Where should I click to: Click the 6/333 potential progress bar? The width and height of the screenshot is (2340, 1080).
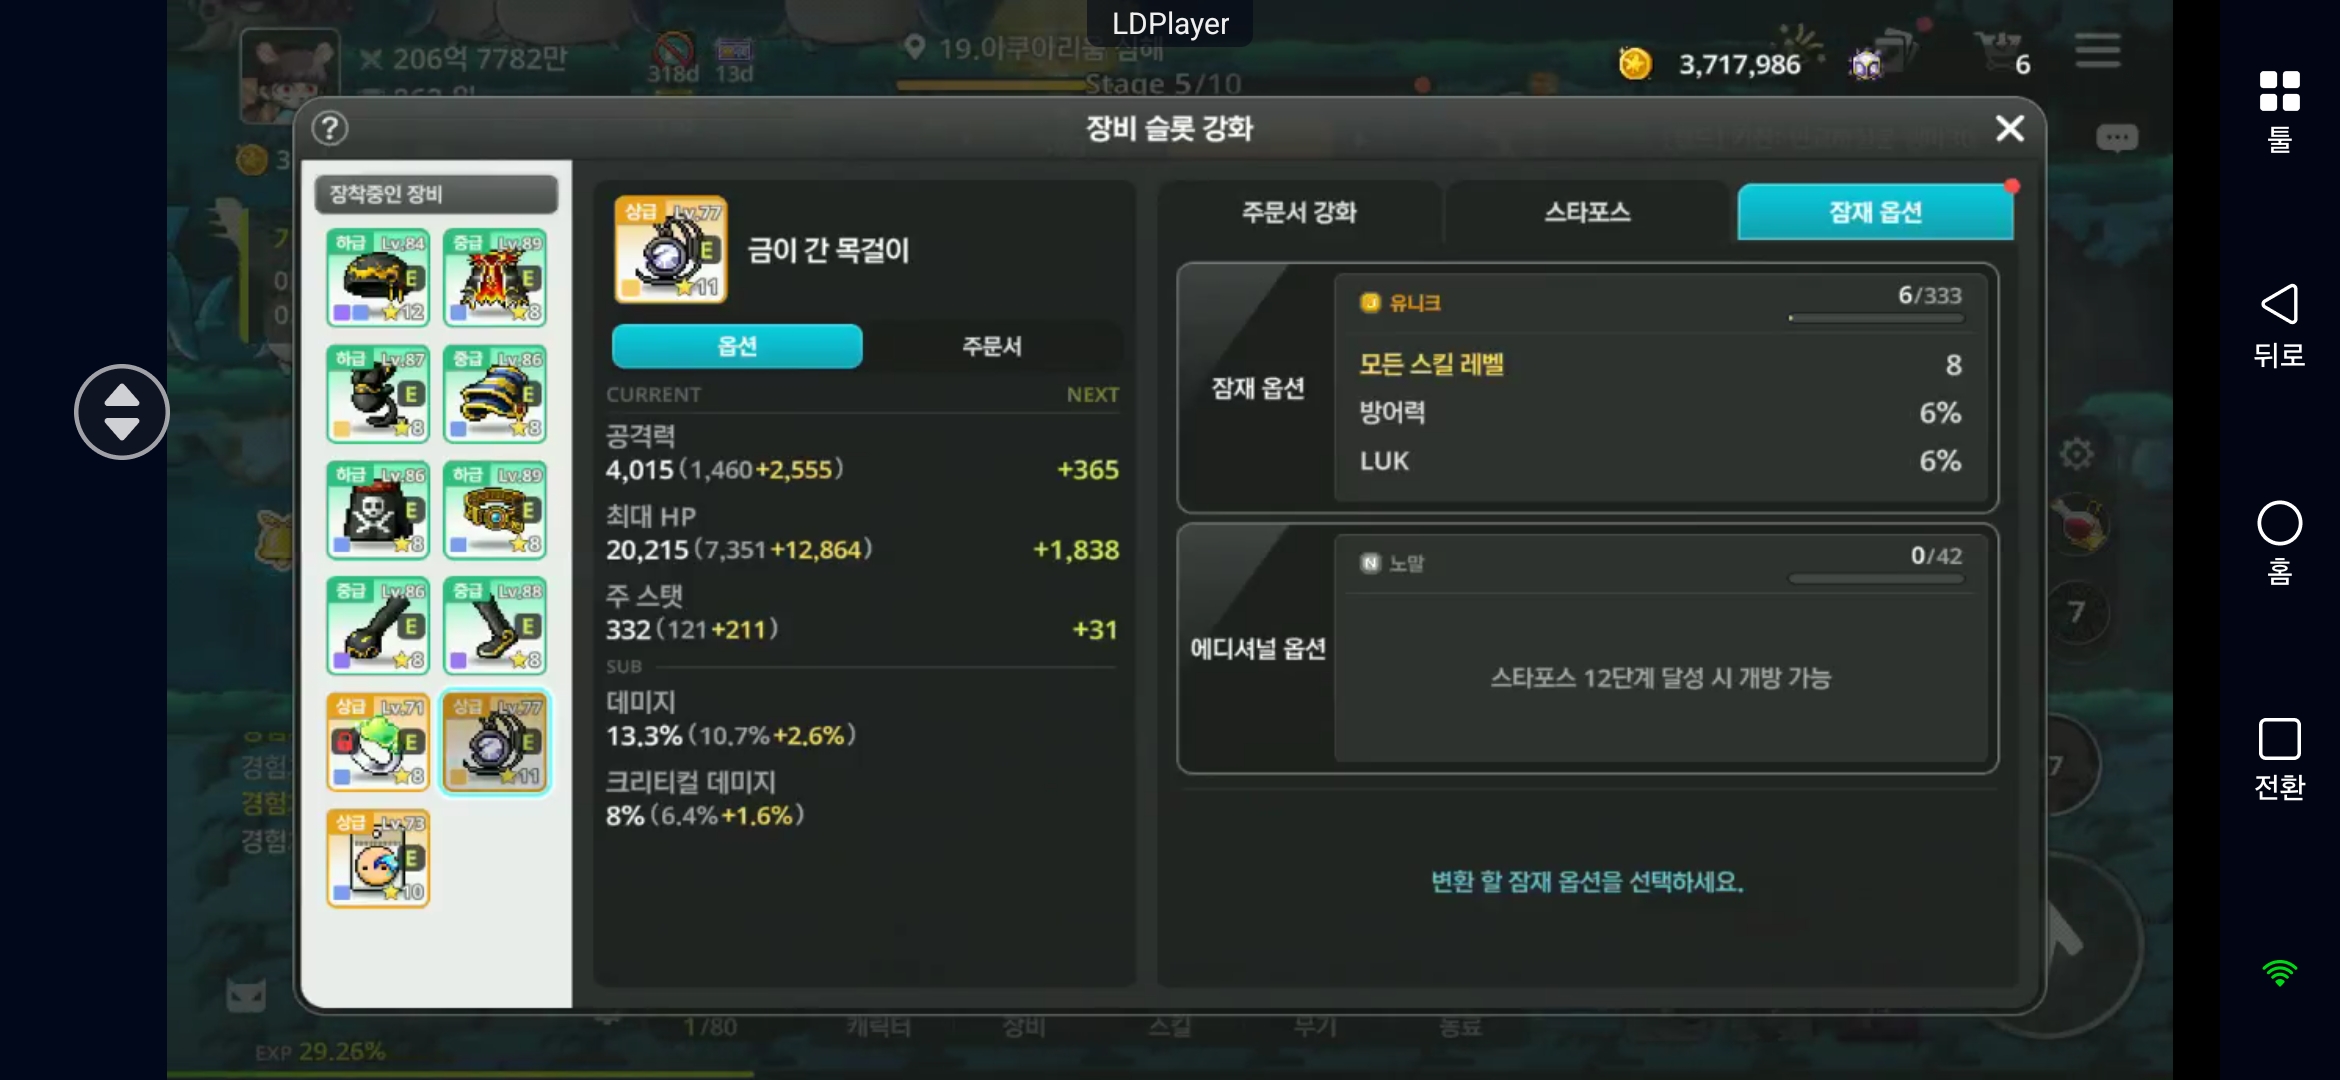coord(1876,318)
